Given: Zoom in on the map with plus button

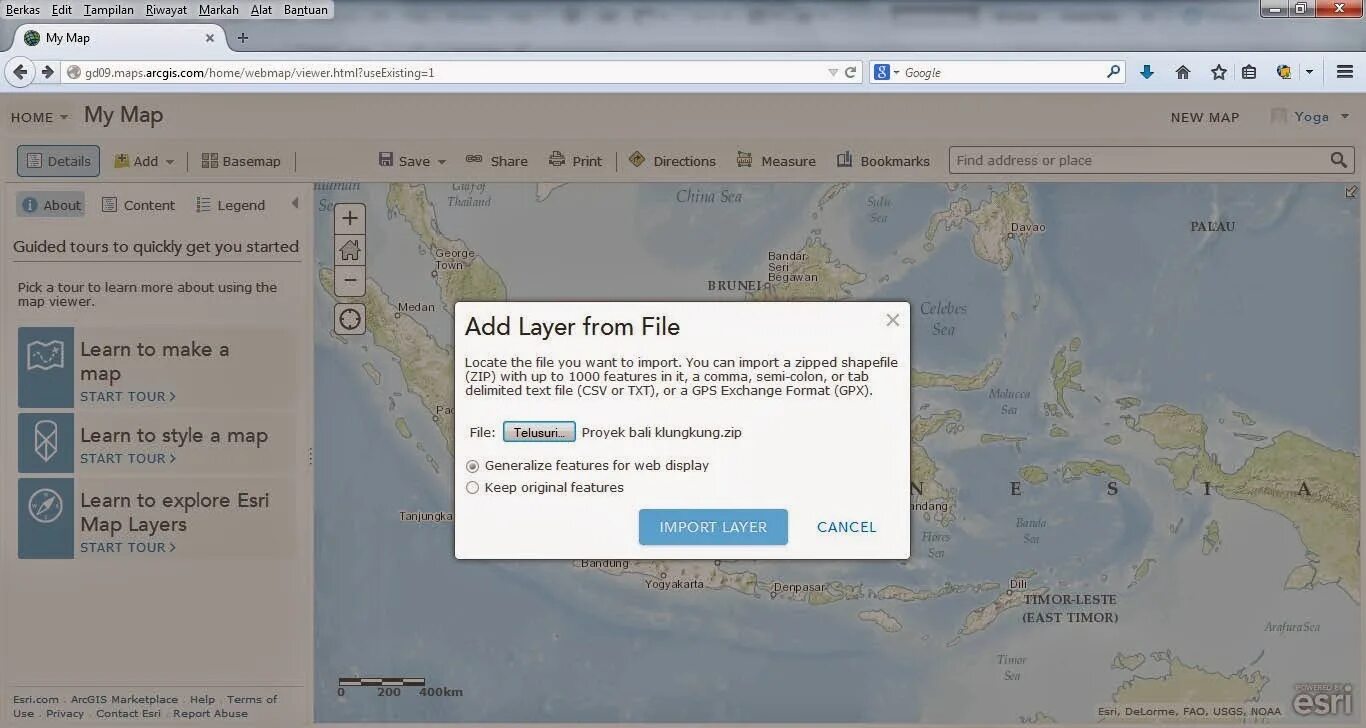Looking at the screenshot, I should point(350,218).
